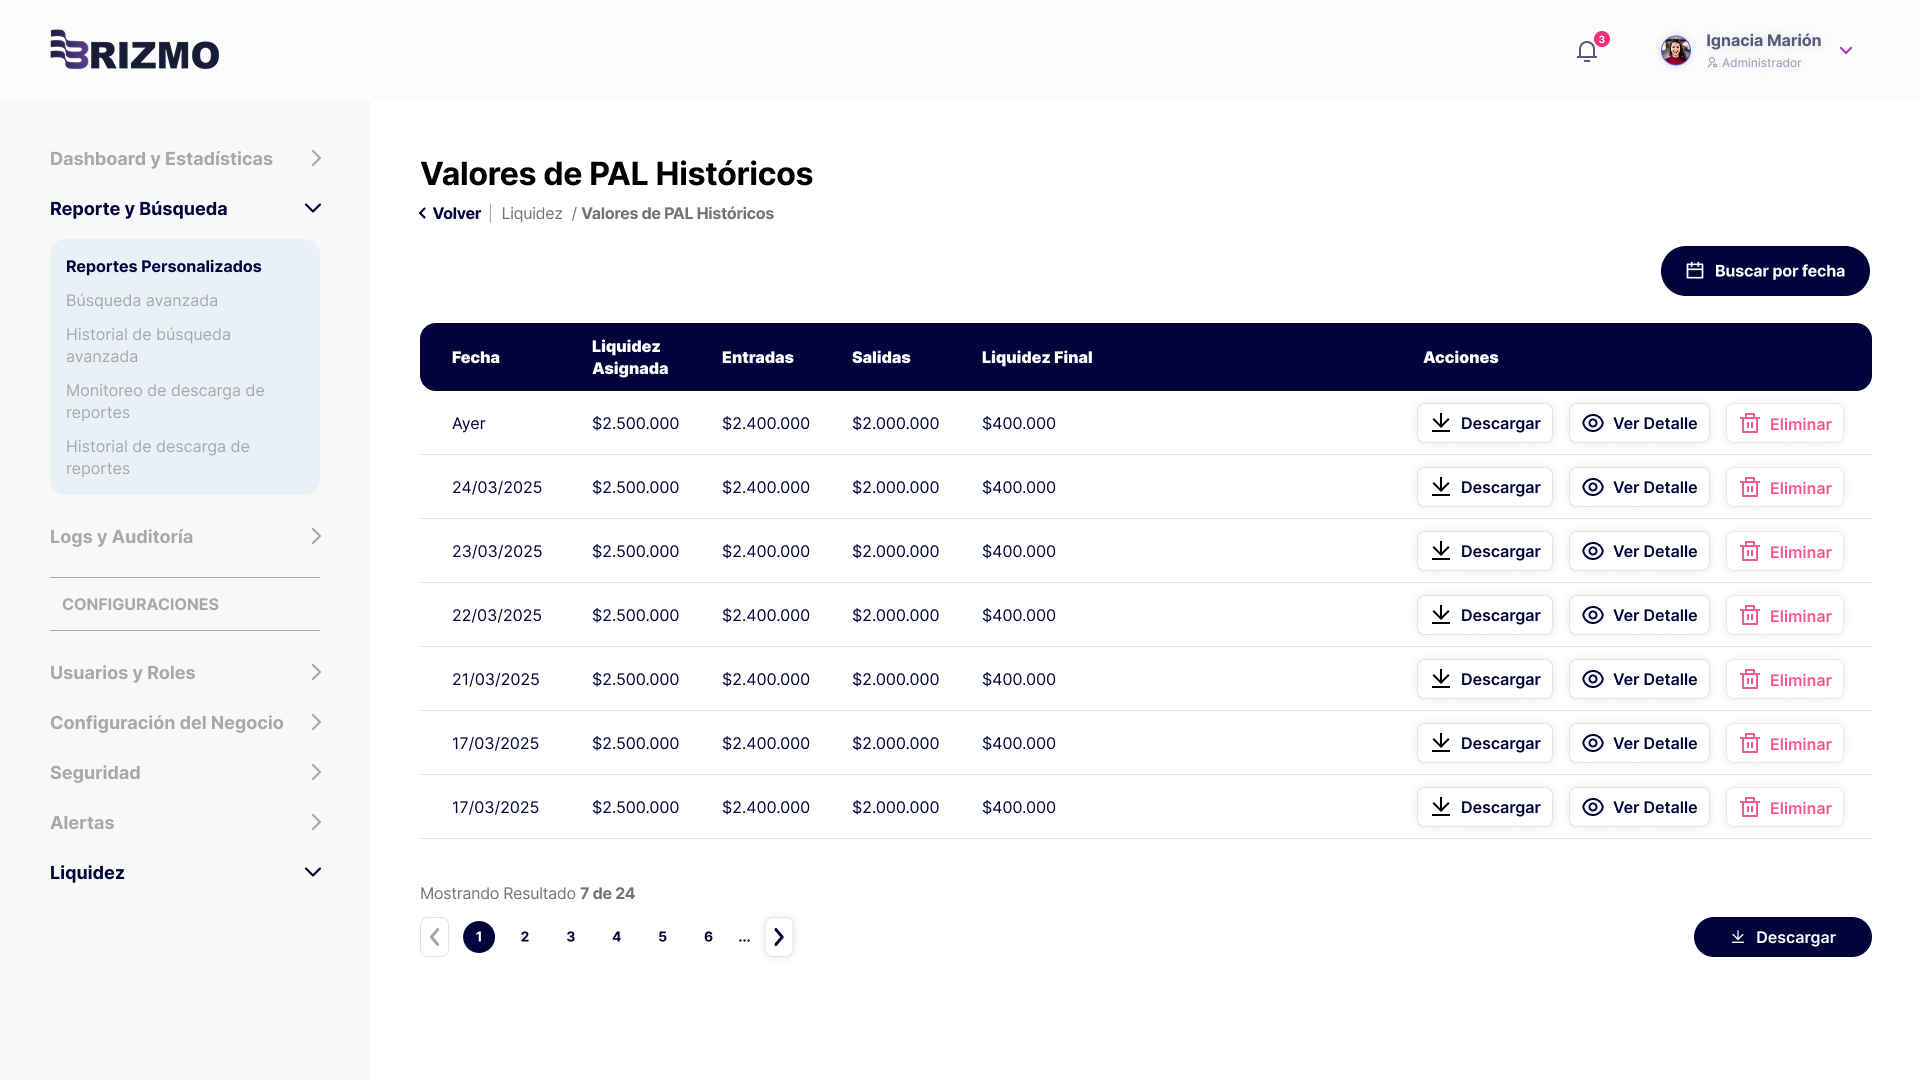1920x1080 pixels.
Task: Collapse the Reporte y Búsqueda section
Action: pos(312,208)
